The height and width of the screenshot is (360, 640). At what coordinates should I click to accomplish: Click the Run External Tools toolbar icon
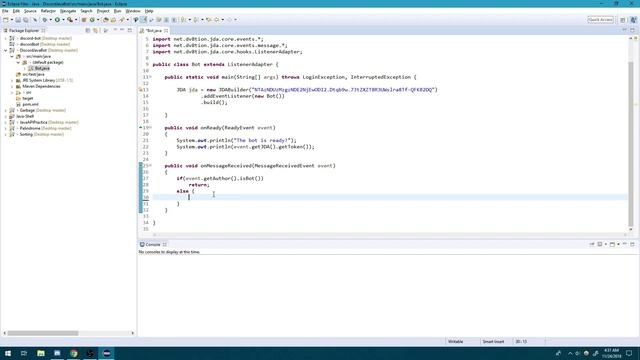click(70, 20)
